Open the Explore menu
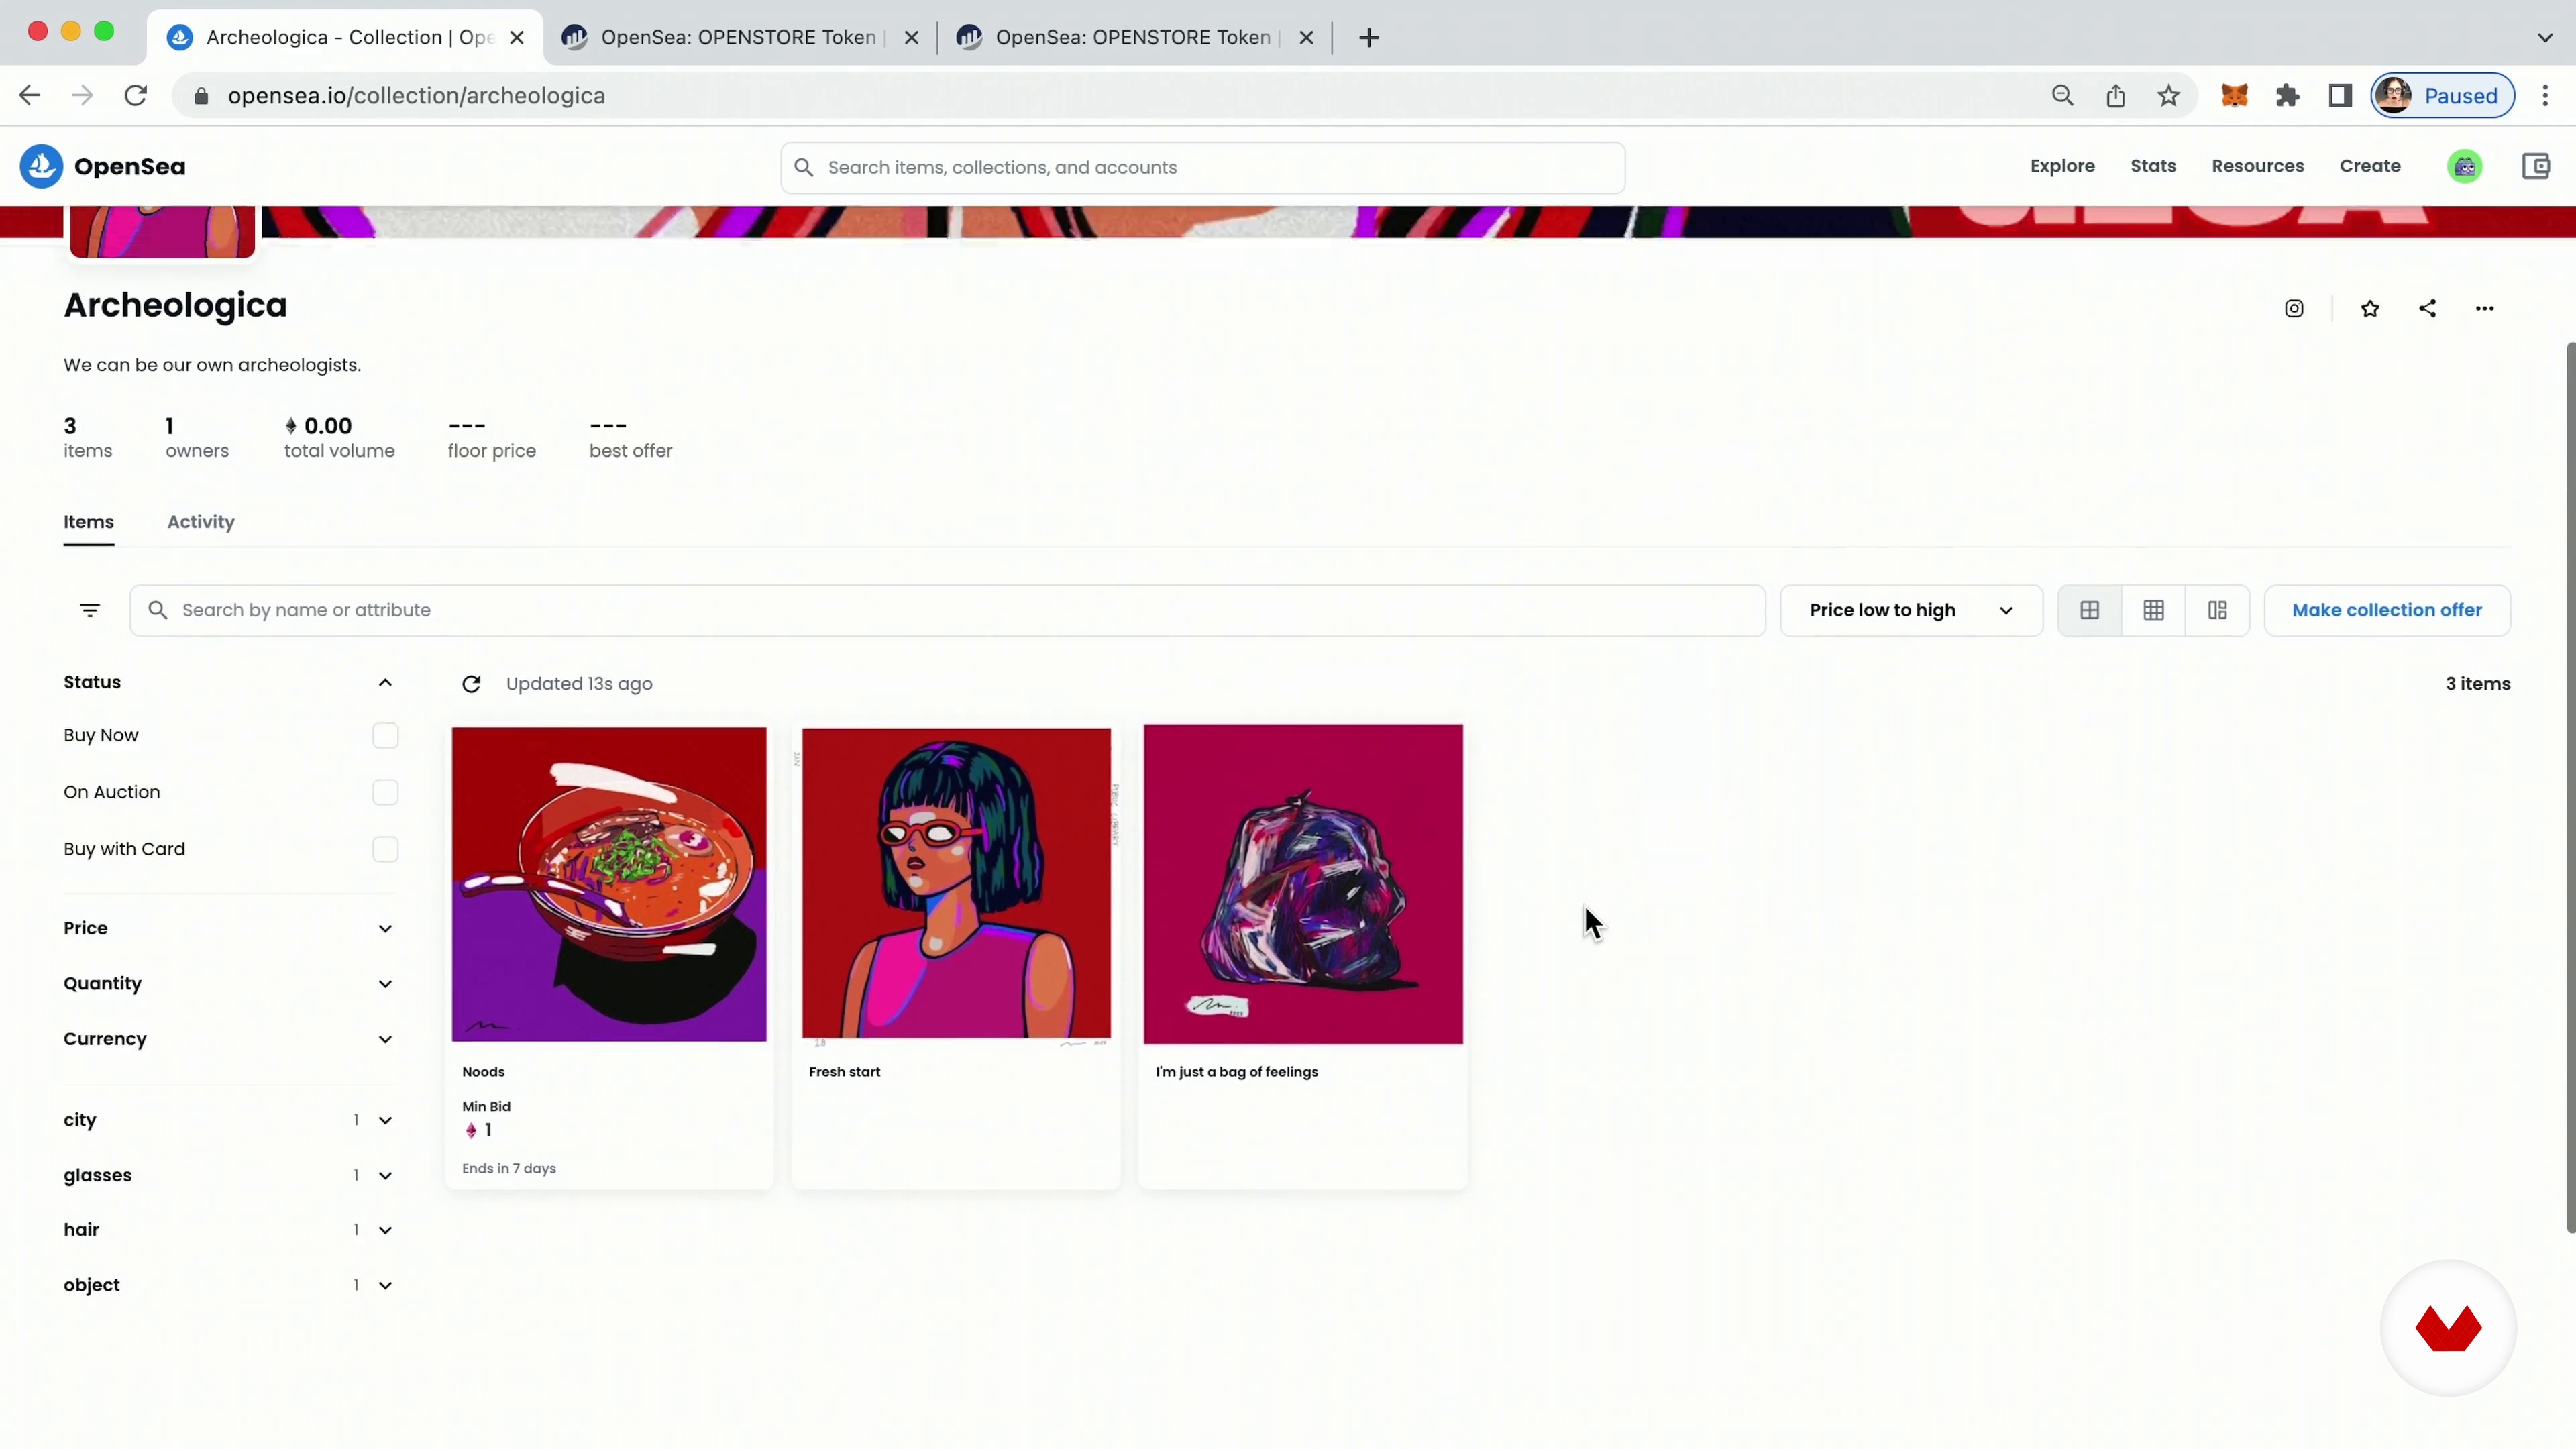 tap(2062, 166)
